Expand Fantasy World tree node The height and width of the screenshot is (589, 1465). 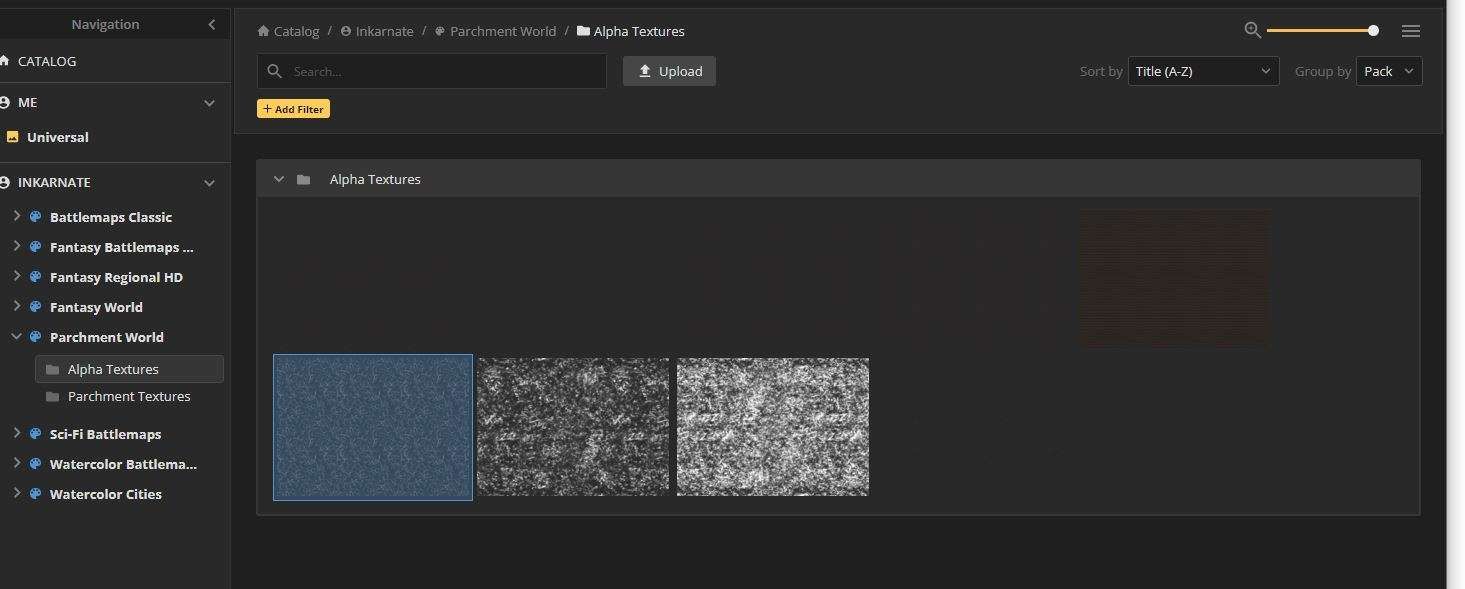(16, 306)
